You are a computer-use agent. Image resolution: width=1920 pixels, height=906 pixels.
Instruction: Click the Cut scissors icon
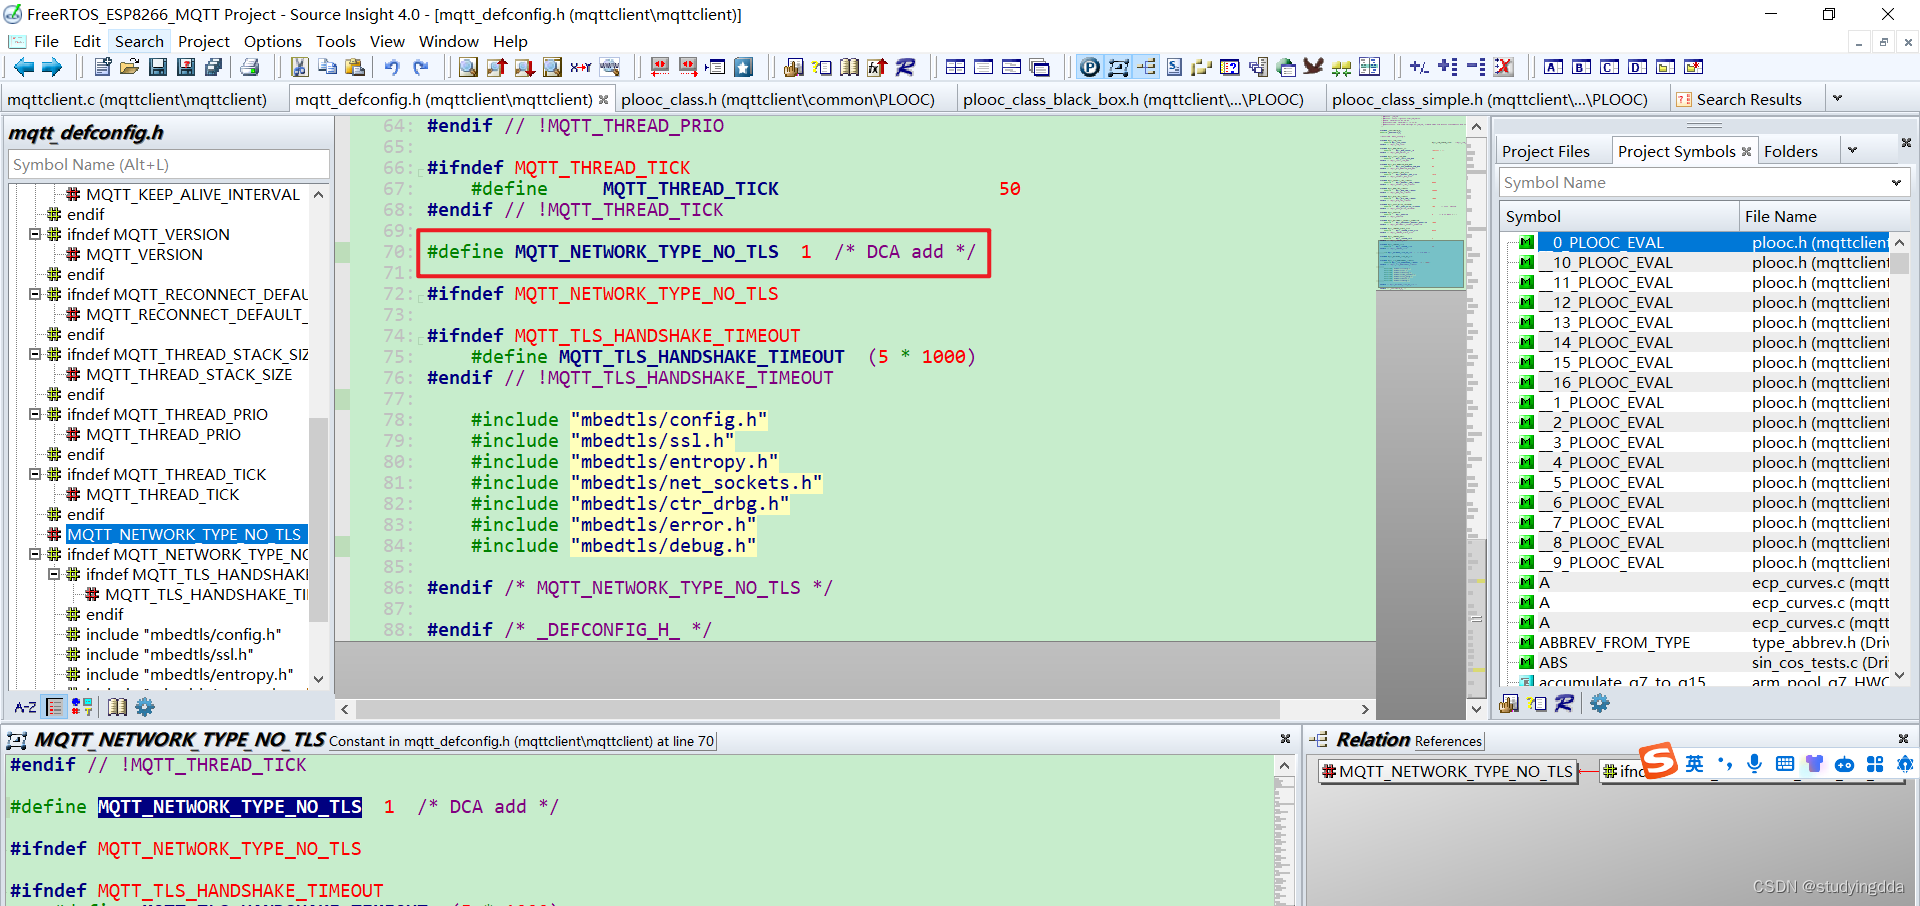point(299,67)
